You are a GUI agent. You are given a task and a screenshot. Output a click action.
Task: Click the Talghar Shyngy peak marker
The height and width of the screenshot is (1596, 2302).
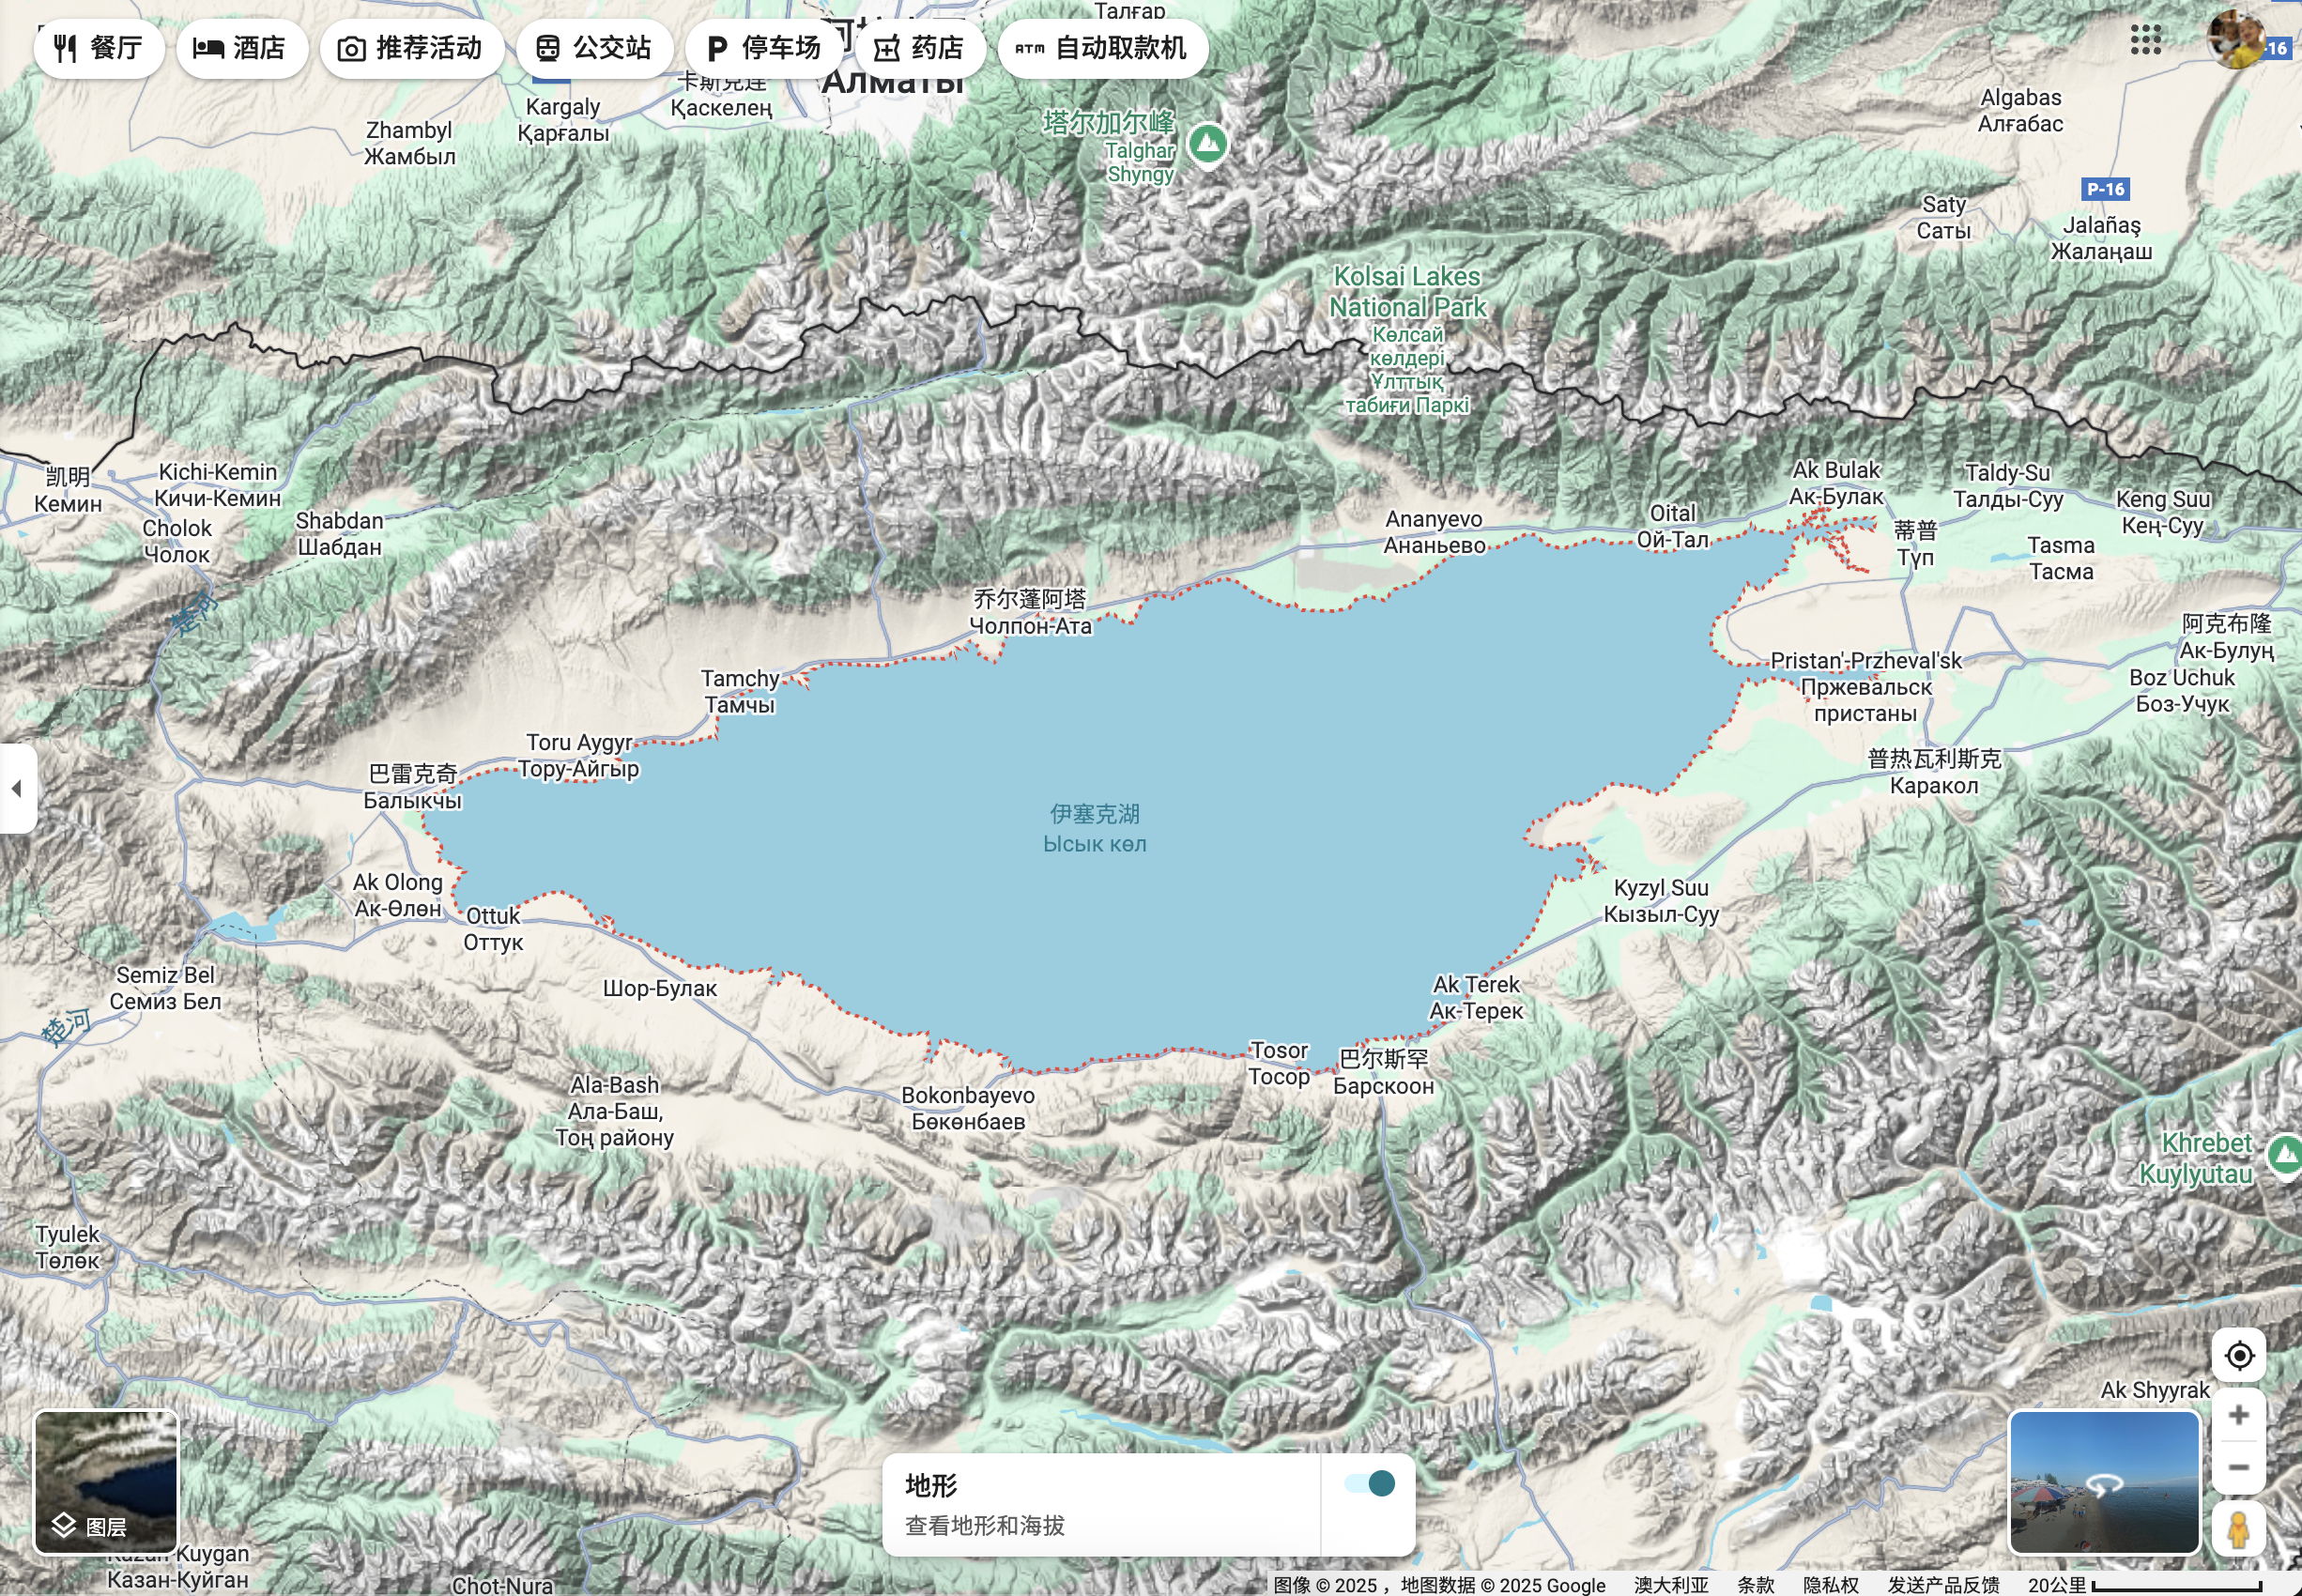pos(1208,143)
